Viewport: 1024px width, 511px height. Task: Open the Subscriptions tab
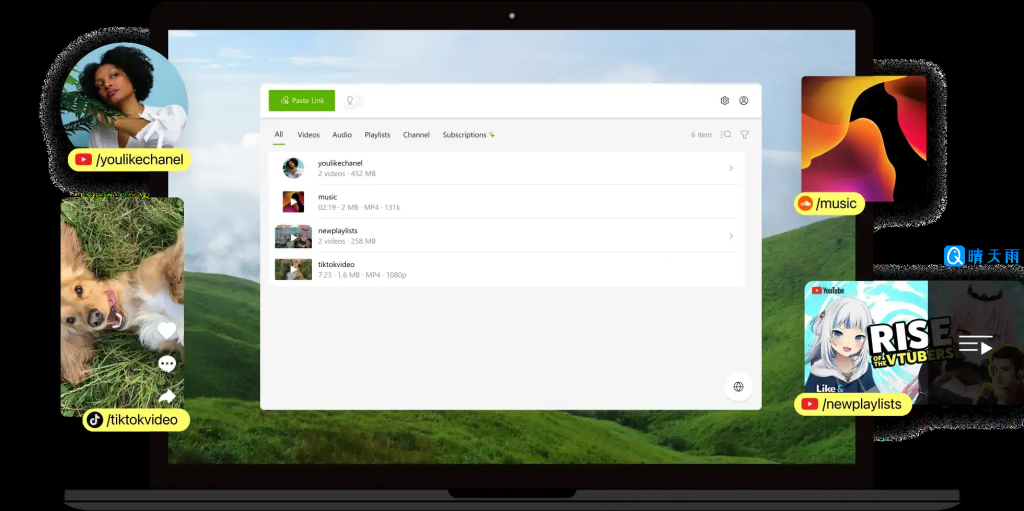click(x=468, y=135)
